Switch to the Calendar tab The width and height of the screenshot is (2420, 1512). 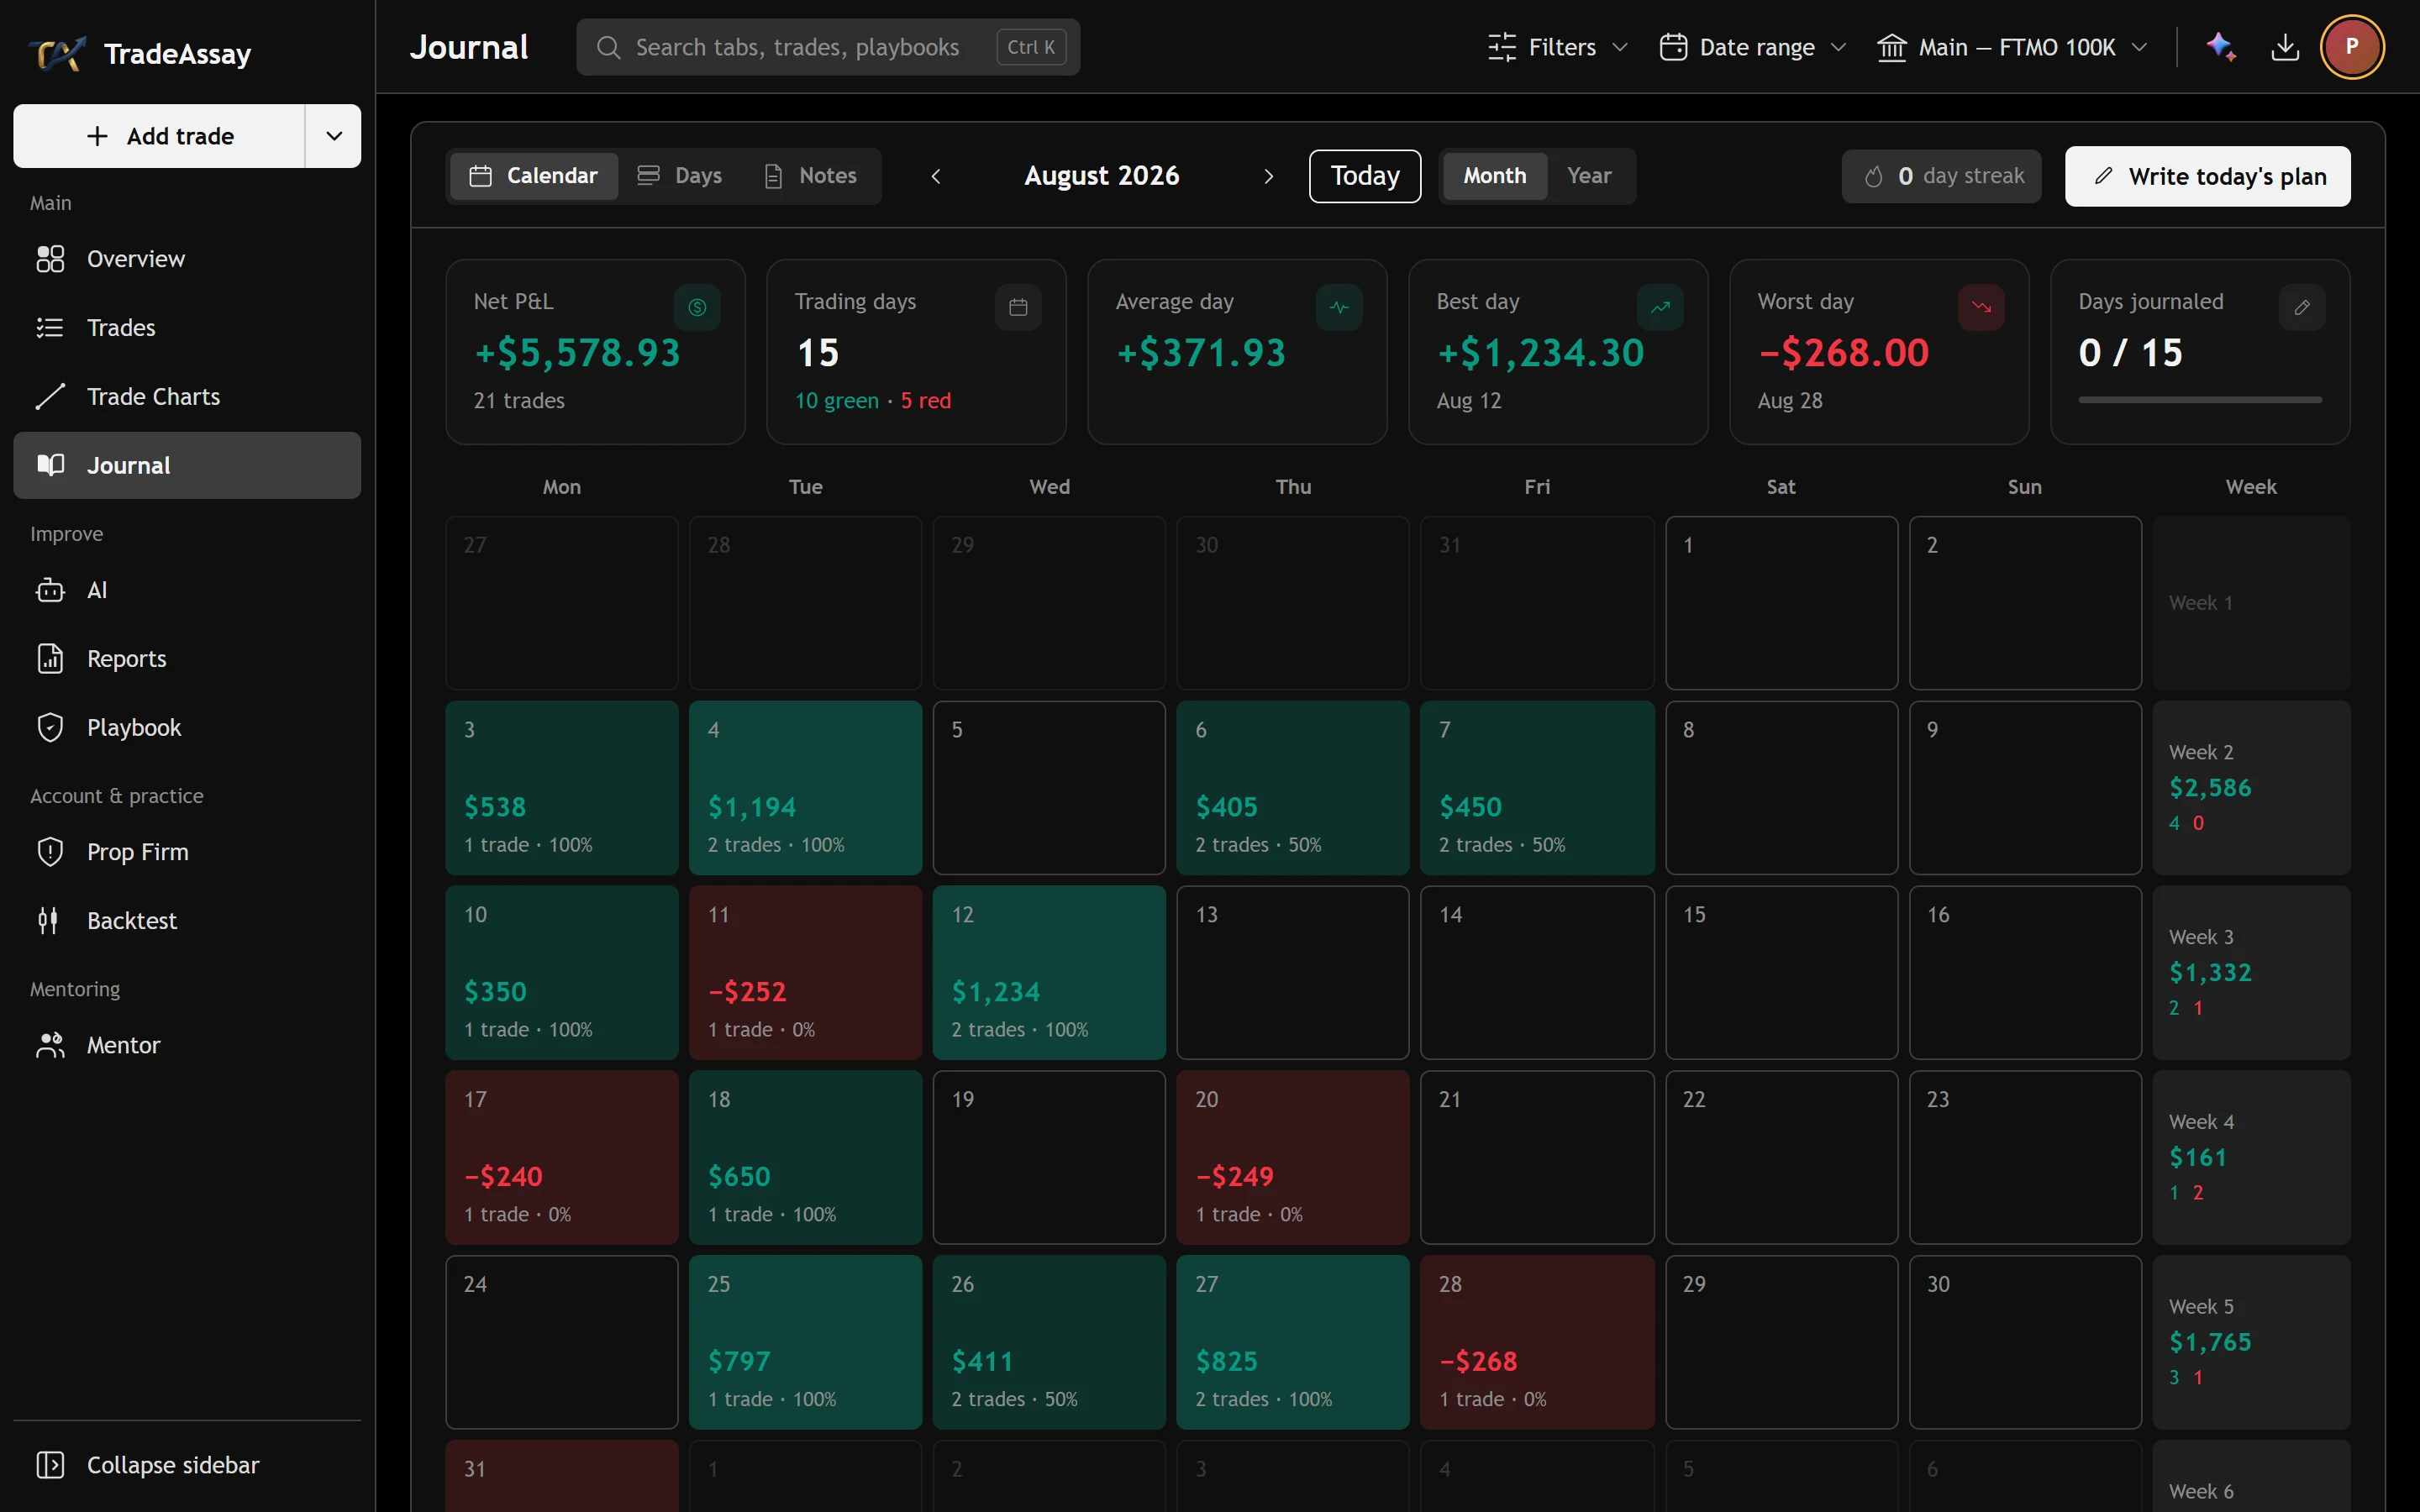[x=534, y=176]
